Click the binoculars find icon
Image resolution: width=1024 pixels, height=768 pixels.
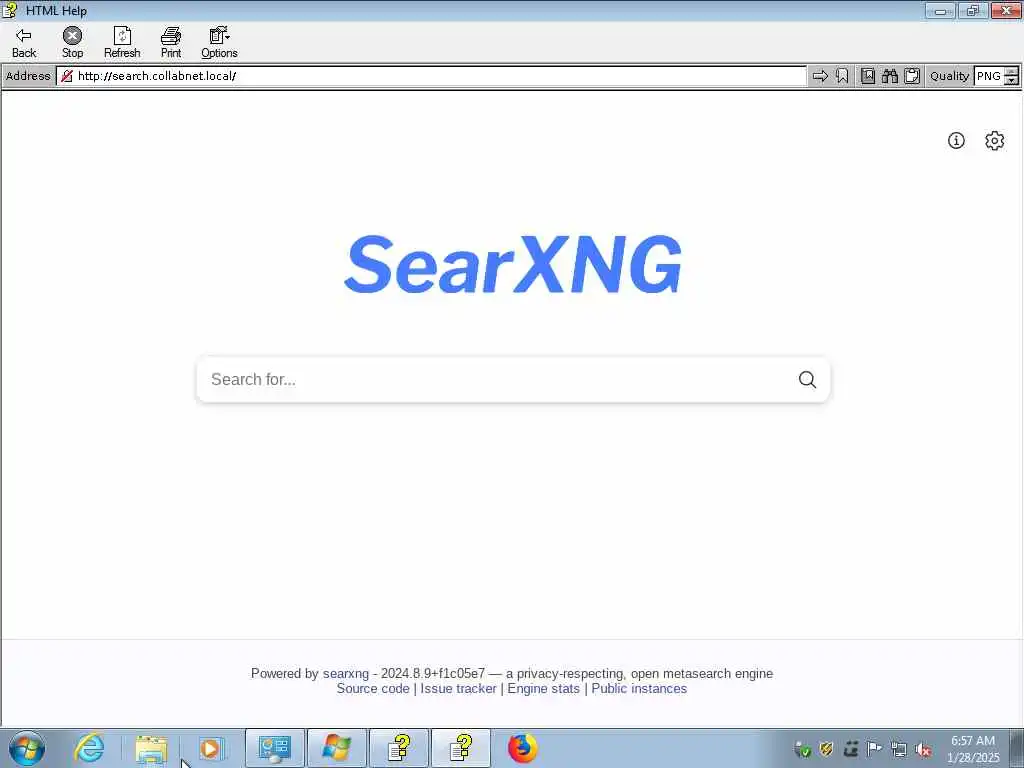coord(890,76)
